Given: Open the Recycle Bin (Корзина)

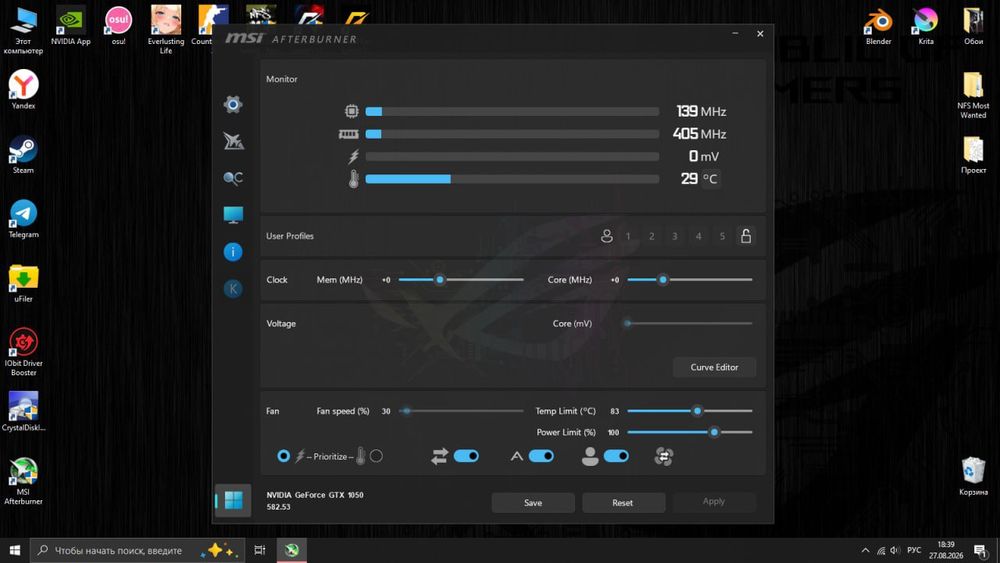Looking at the screenshot, I should 973,476.
